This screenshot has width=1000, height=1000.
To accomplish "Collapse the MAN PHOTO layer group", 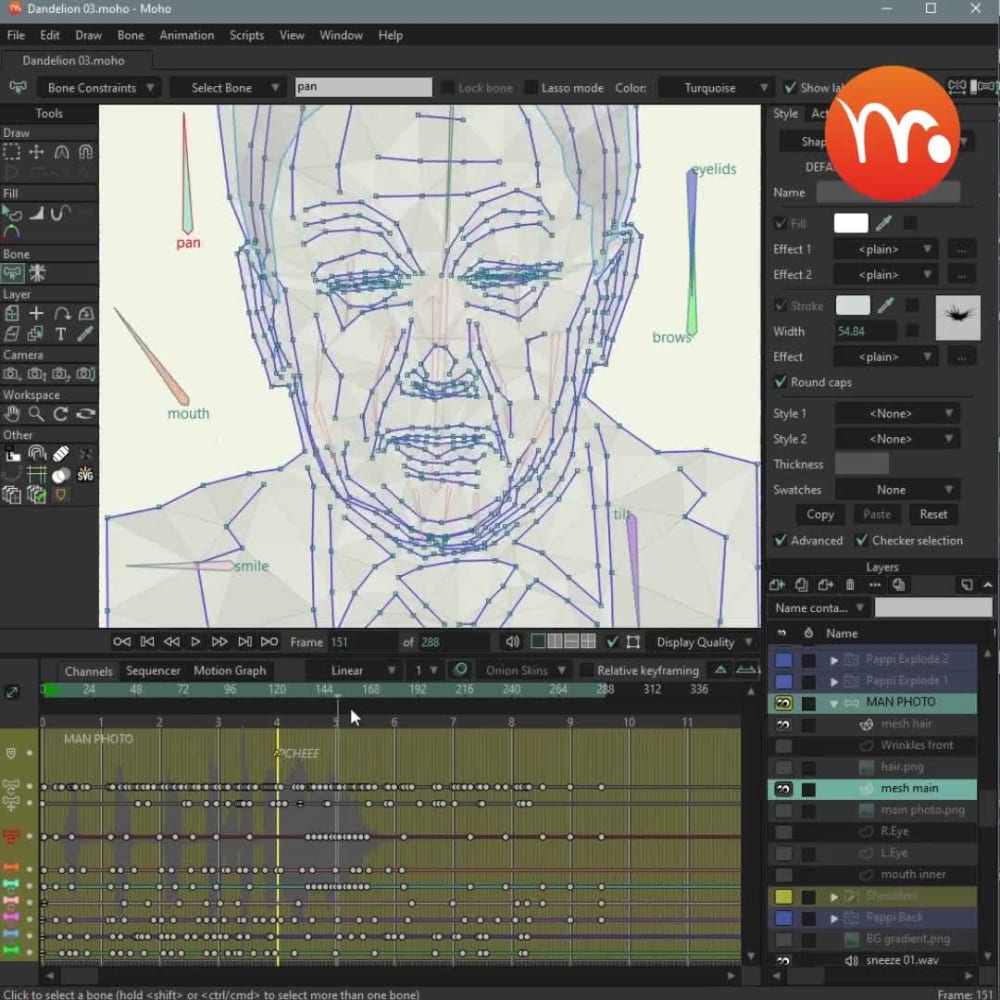I will [x=834, y=703].
